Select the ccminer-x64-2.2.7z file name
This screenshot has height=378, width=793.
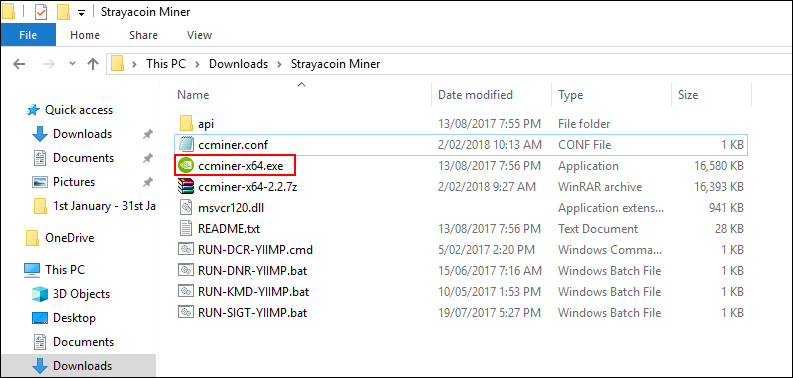[x=247, y=187]
